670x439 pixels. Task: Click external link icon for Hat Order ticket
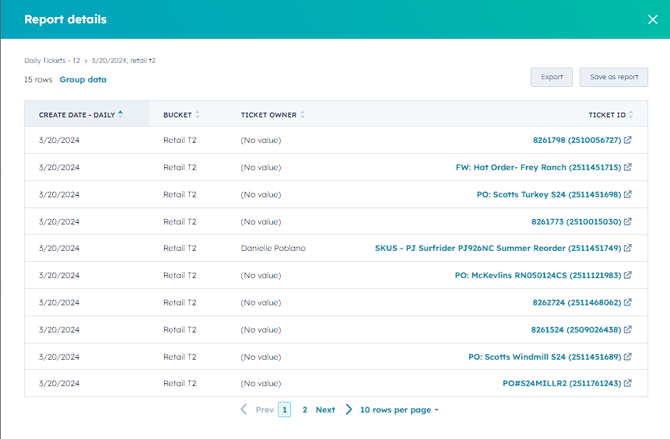point(628,168)
